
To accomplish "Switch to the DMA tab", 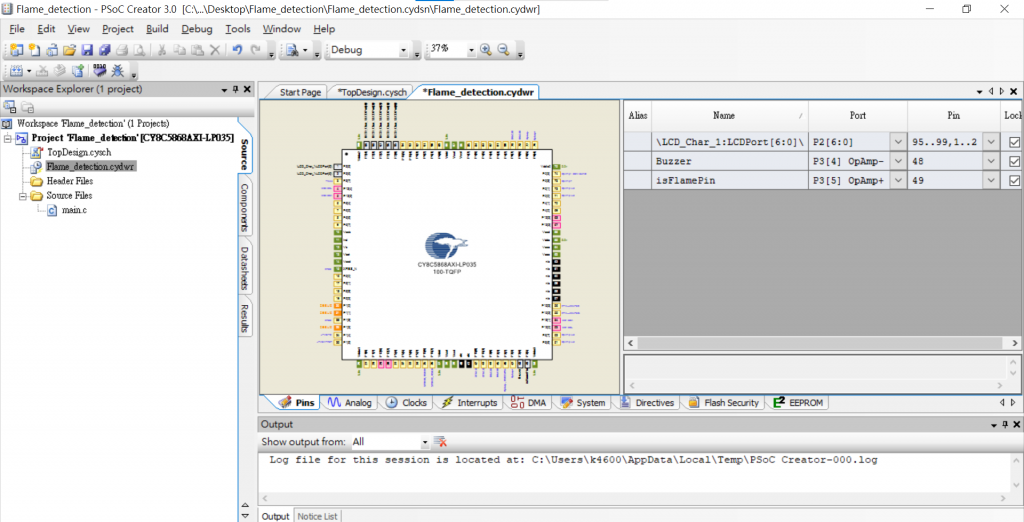I will pos(529,402).
